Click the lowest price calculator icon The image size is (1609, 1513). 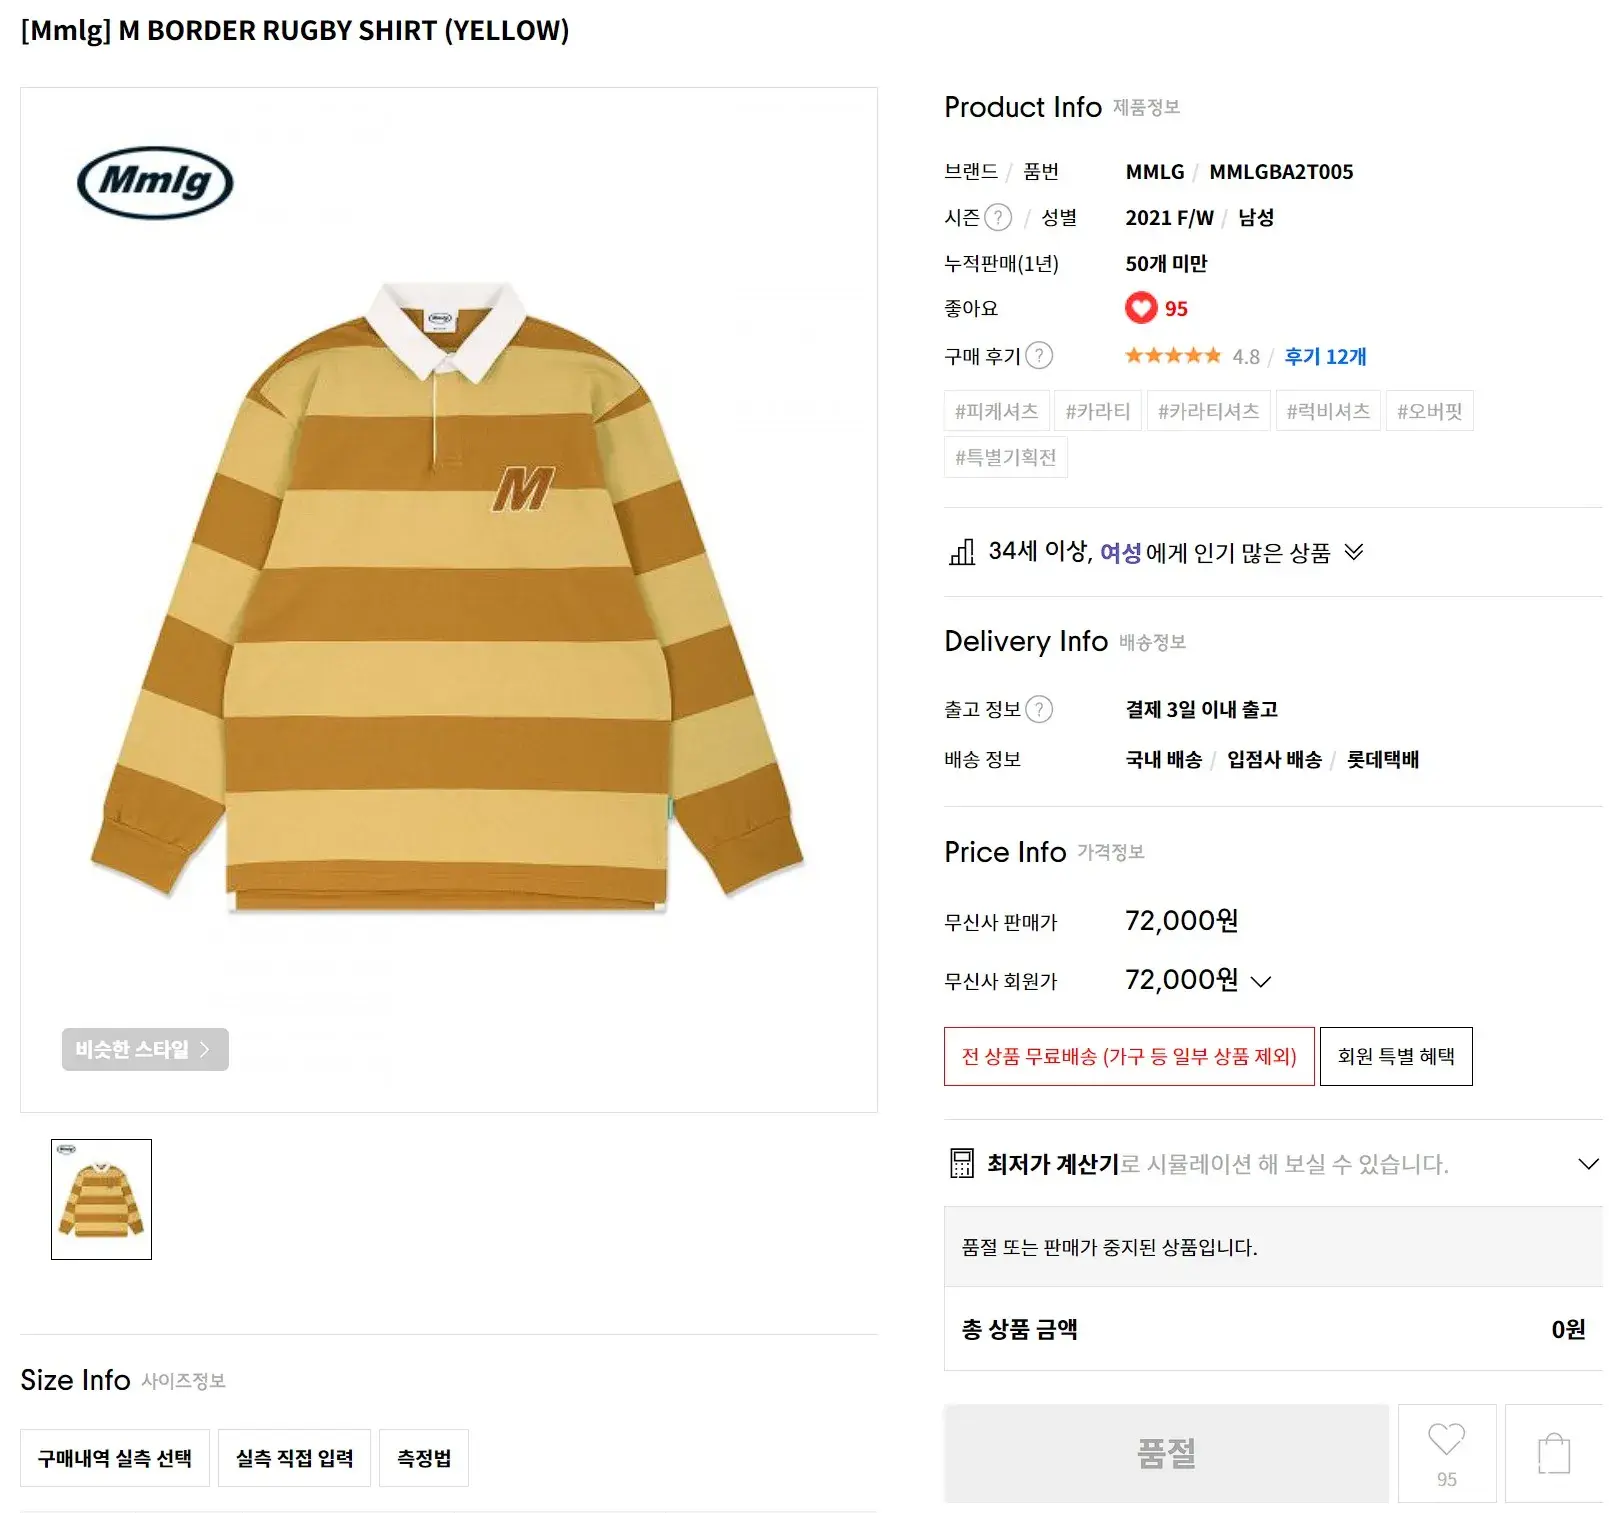[961, 1163]
